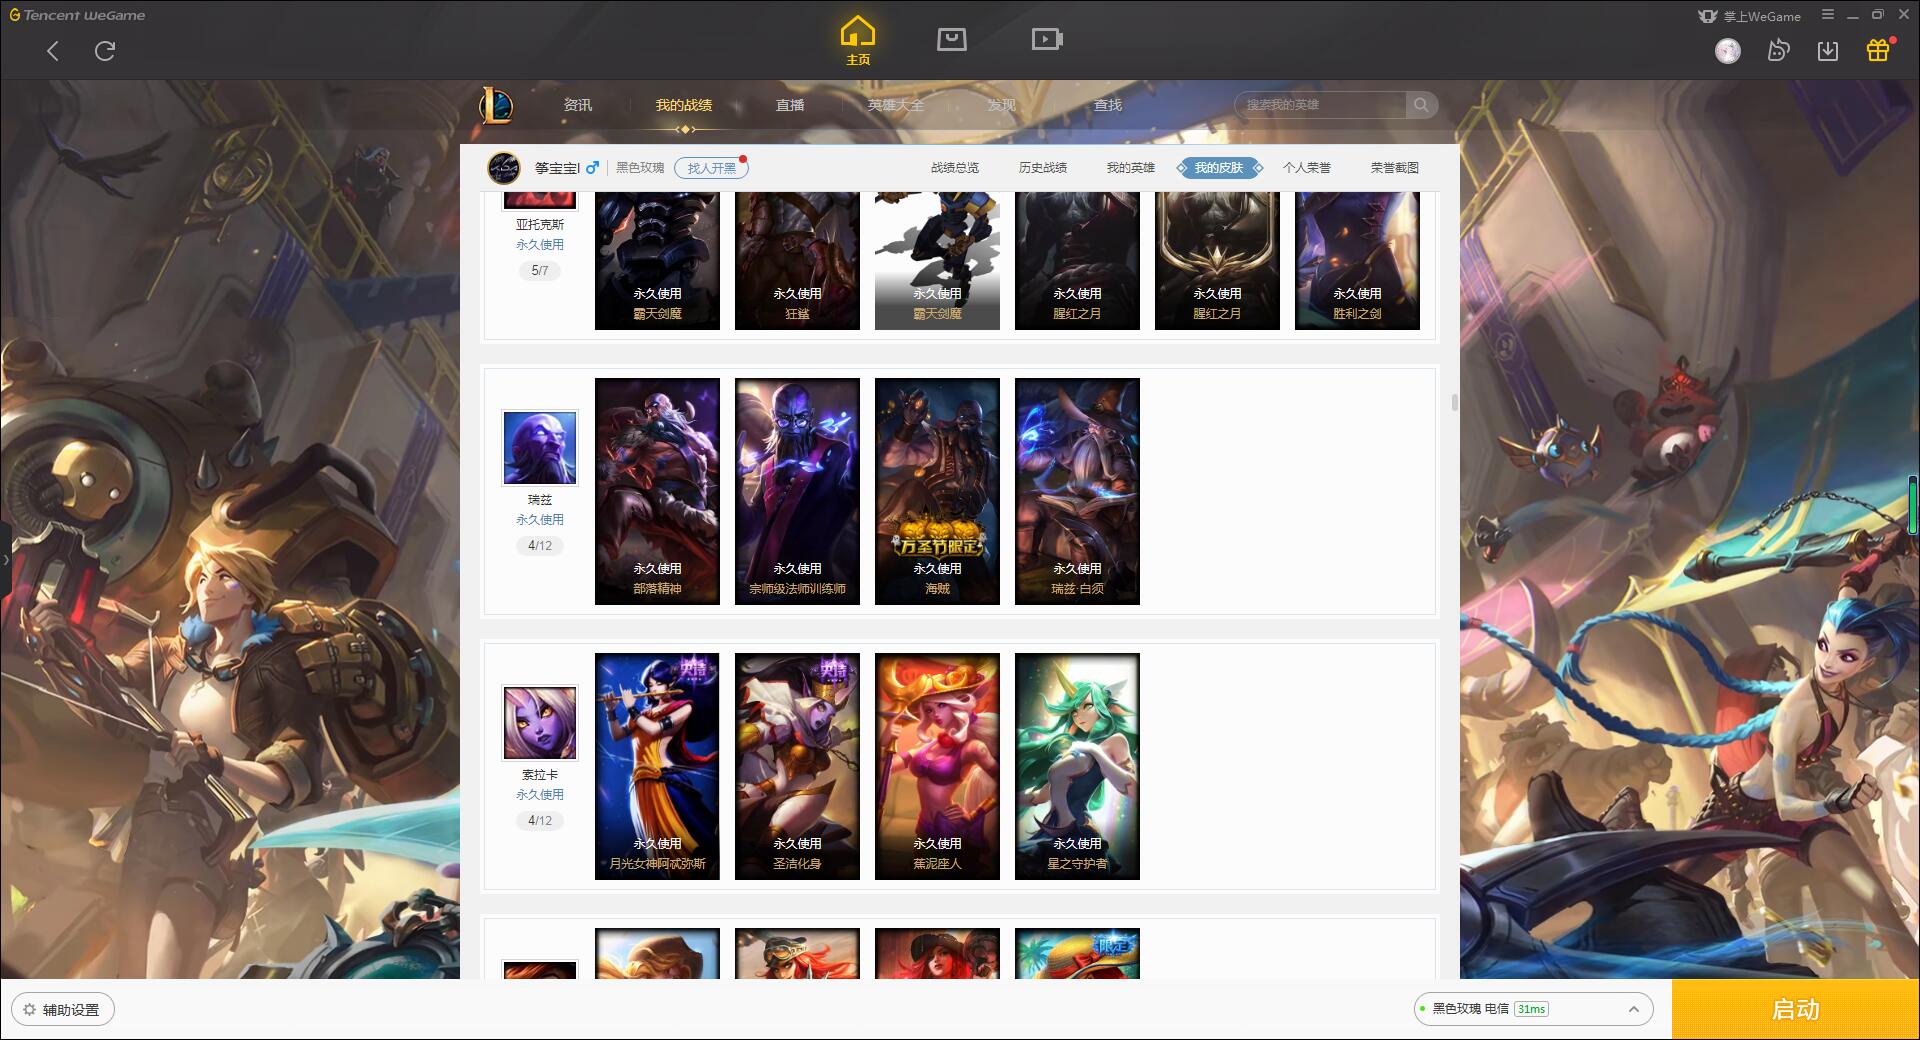Open the 狂鲨 skin card
Viewport: 1920px width, 1040px height.
point(797,261)
